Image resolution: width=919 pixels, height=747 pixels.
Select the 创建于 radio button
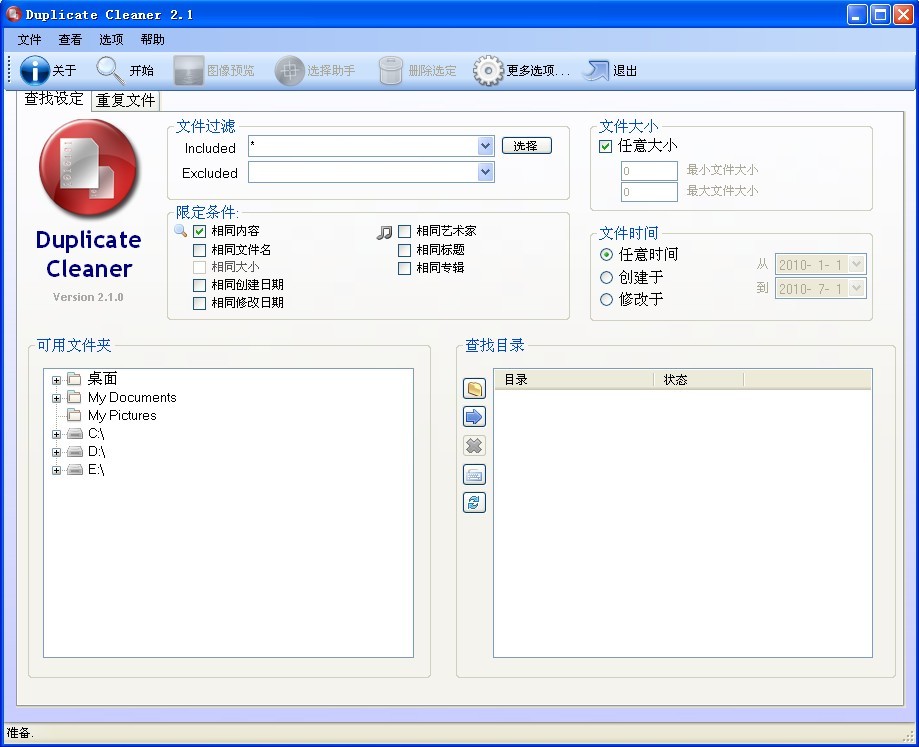606,277
